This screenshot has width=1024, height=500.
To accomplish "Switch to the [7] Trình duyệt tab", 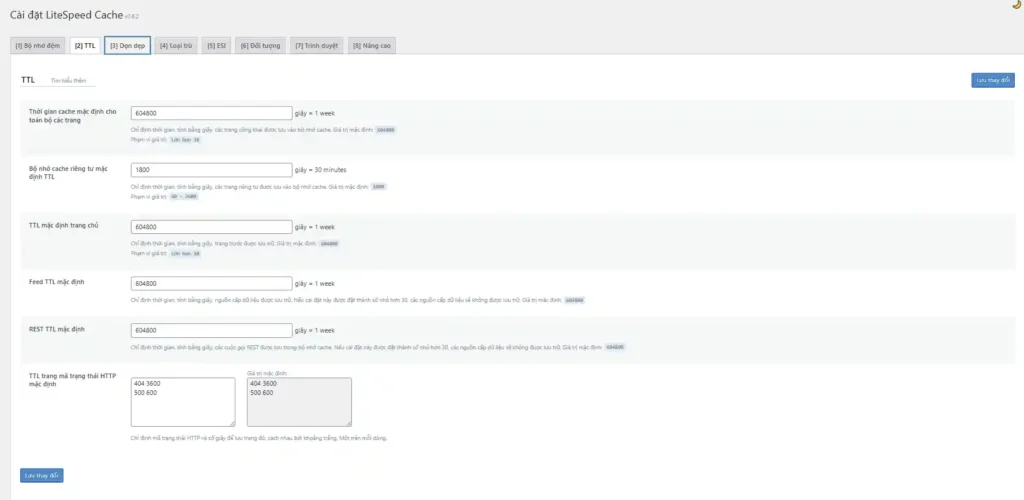I will [316, 46].
